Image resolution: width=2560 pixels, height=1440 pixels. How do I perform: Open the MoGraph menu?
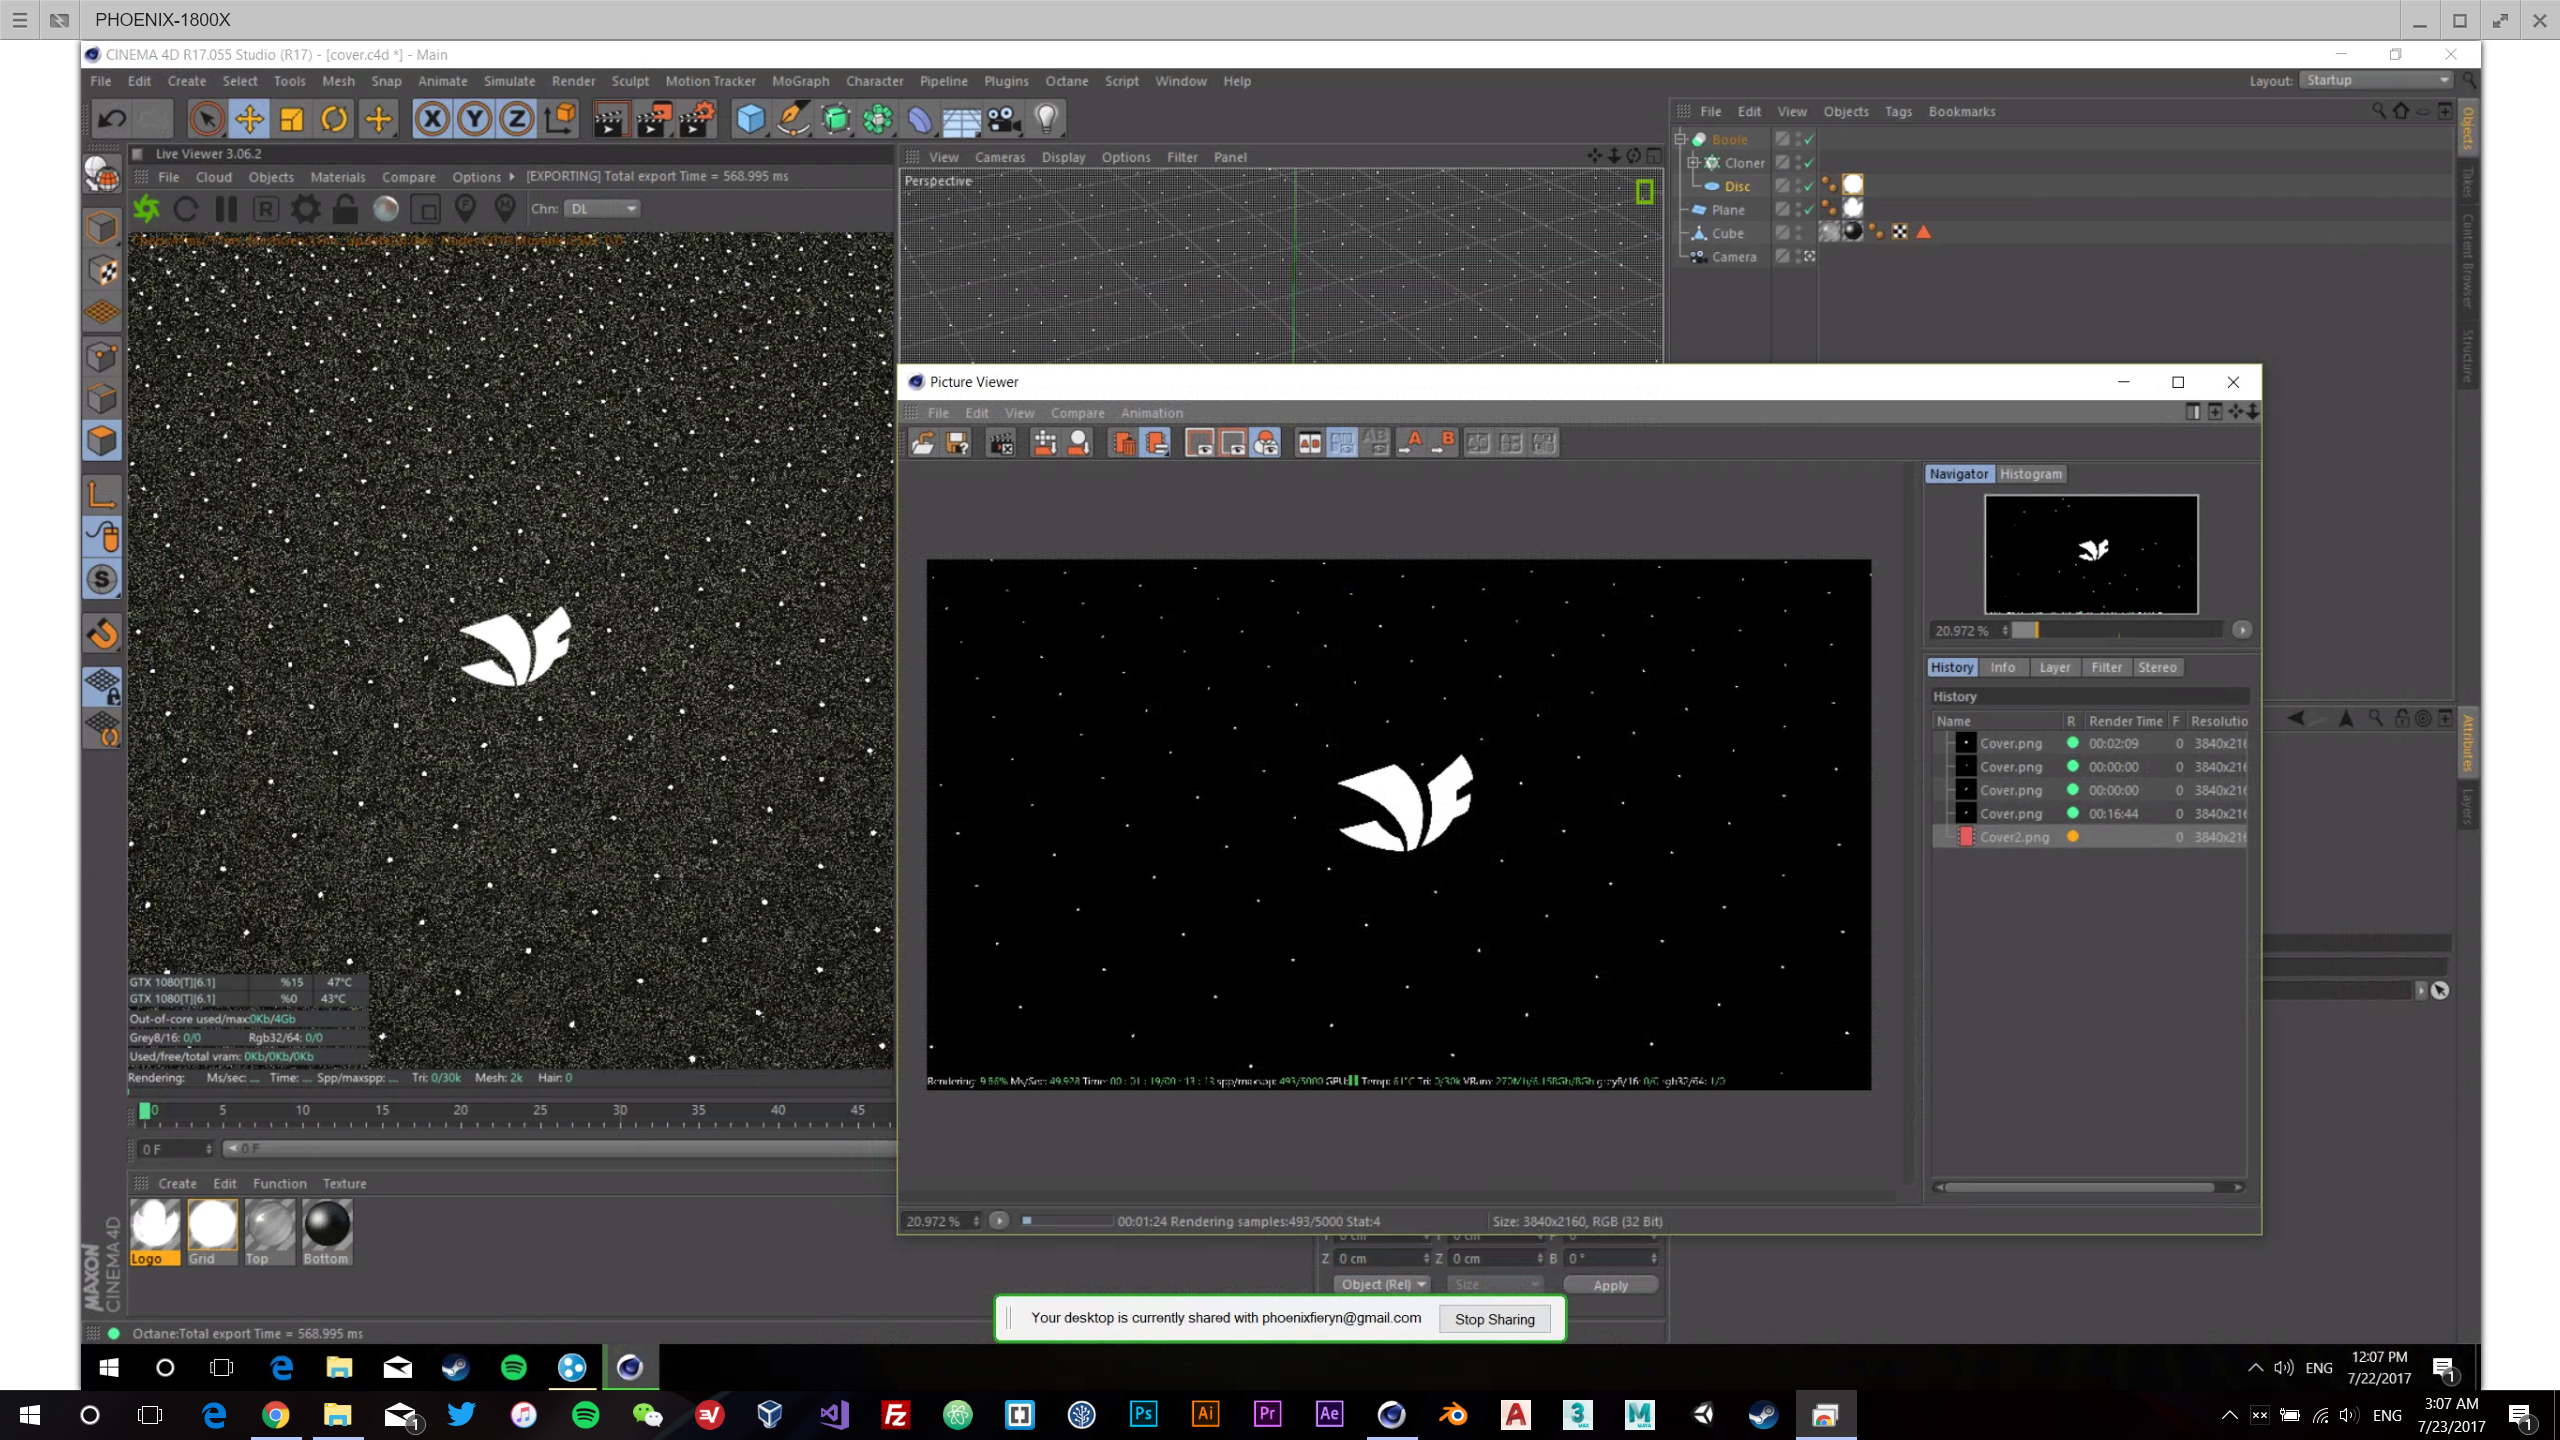tap(800, 81)
